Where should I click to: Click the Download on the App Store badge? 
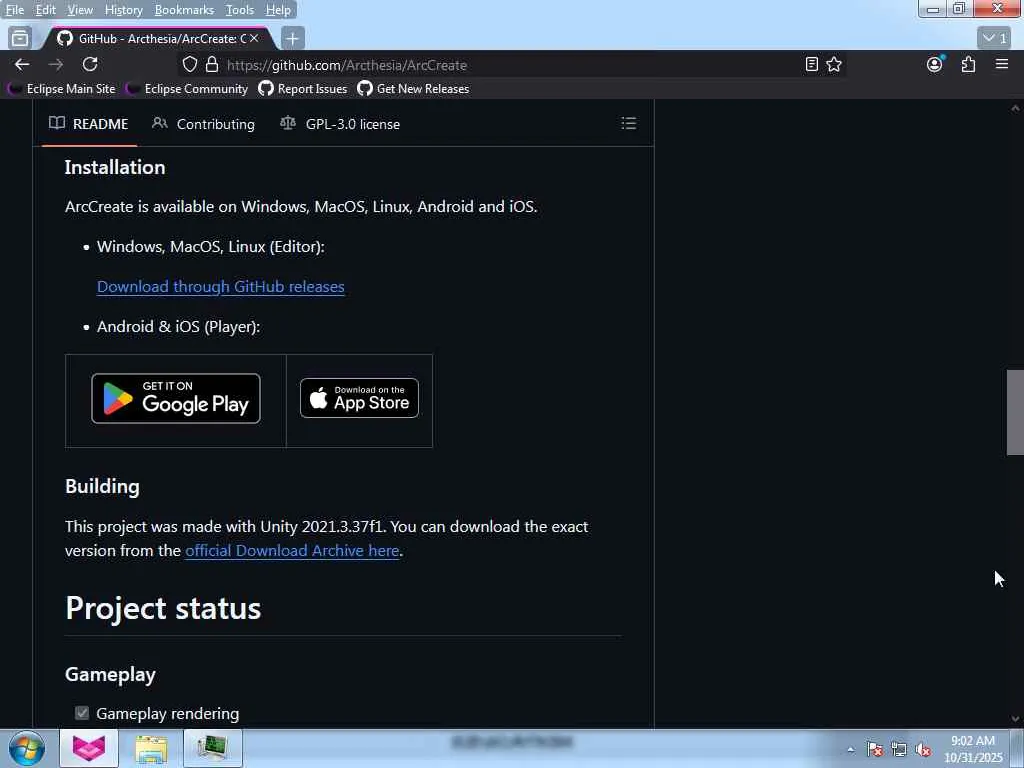point(359,398)
